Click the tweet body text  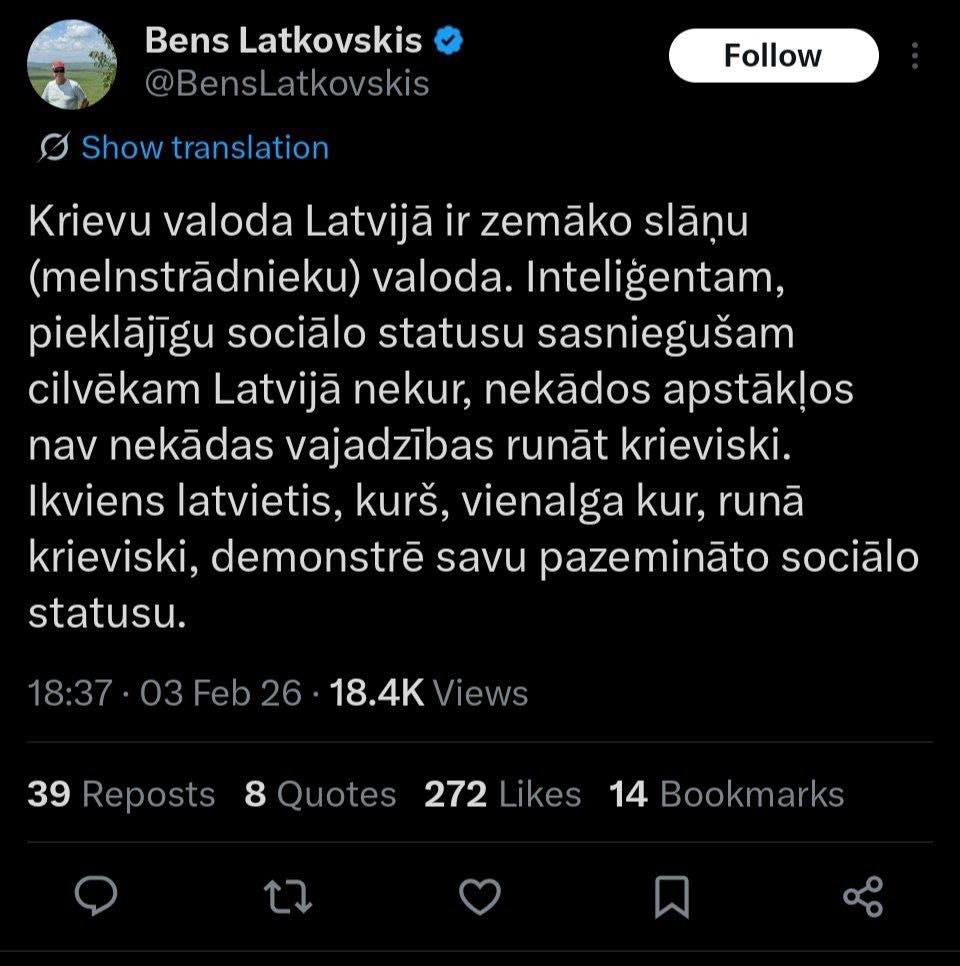pyautogui.click(x=470, y=419)
